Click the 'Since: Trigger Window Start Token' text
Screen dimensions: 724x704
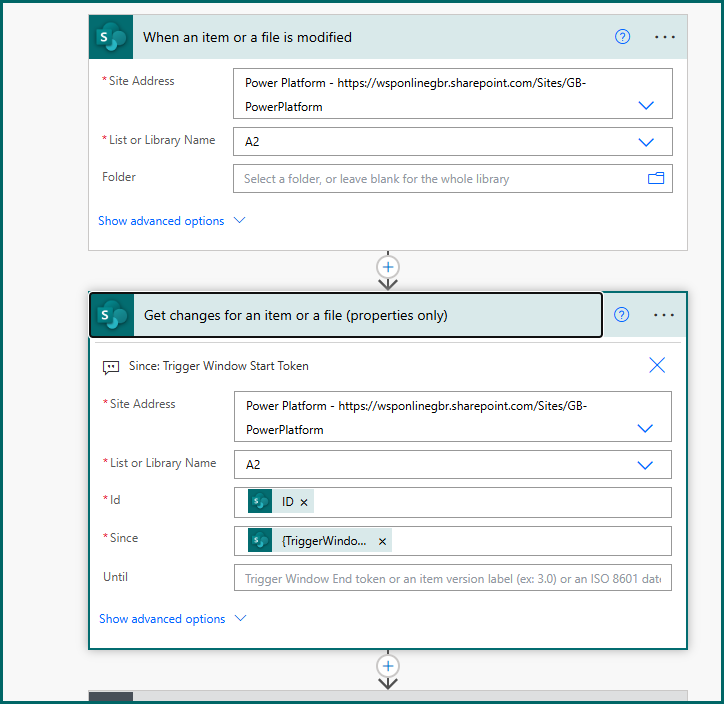coord(218,366)
